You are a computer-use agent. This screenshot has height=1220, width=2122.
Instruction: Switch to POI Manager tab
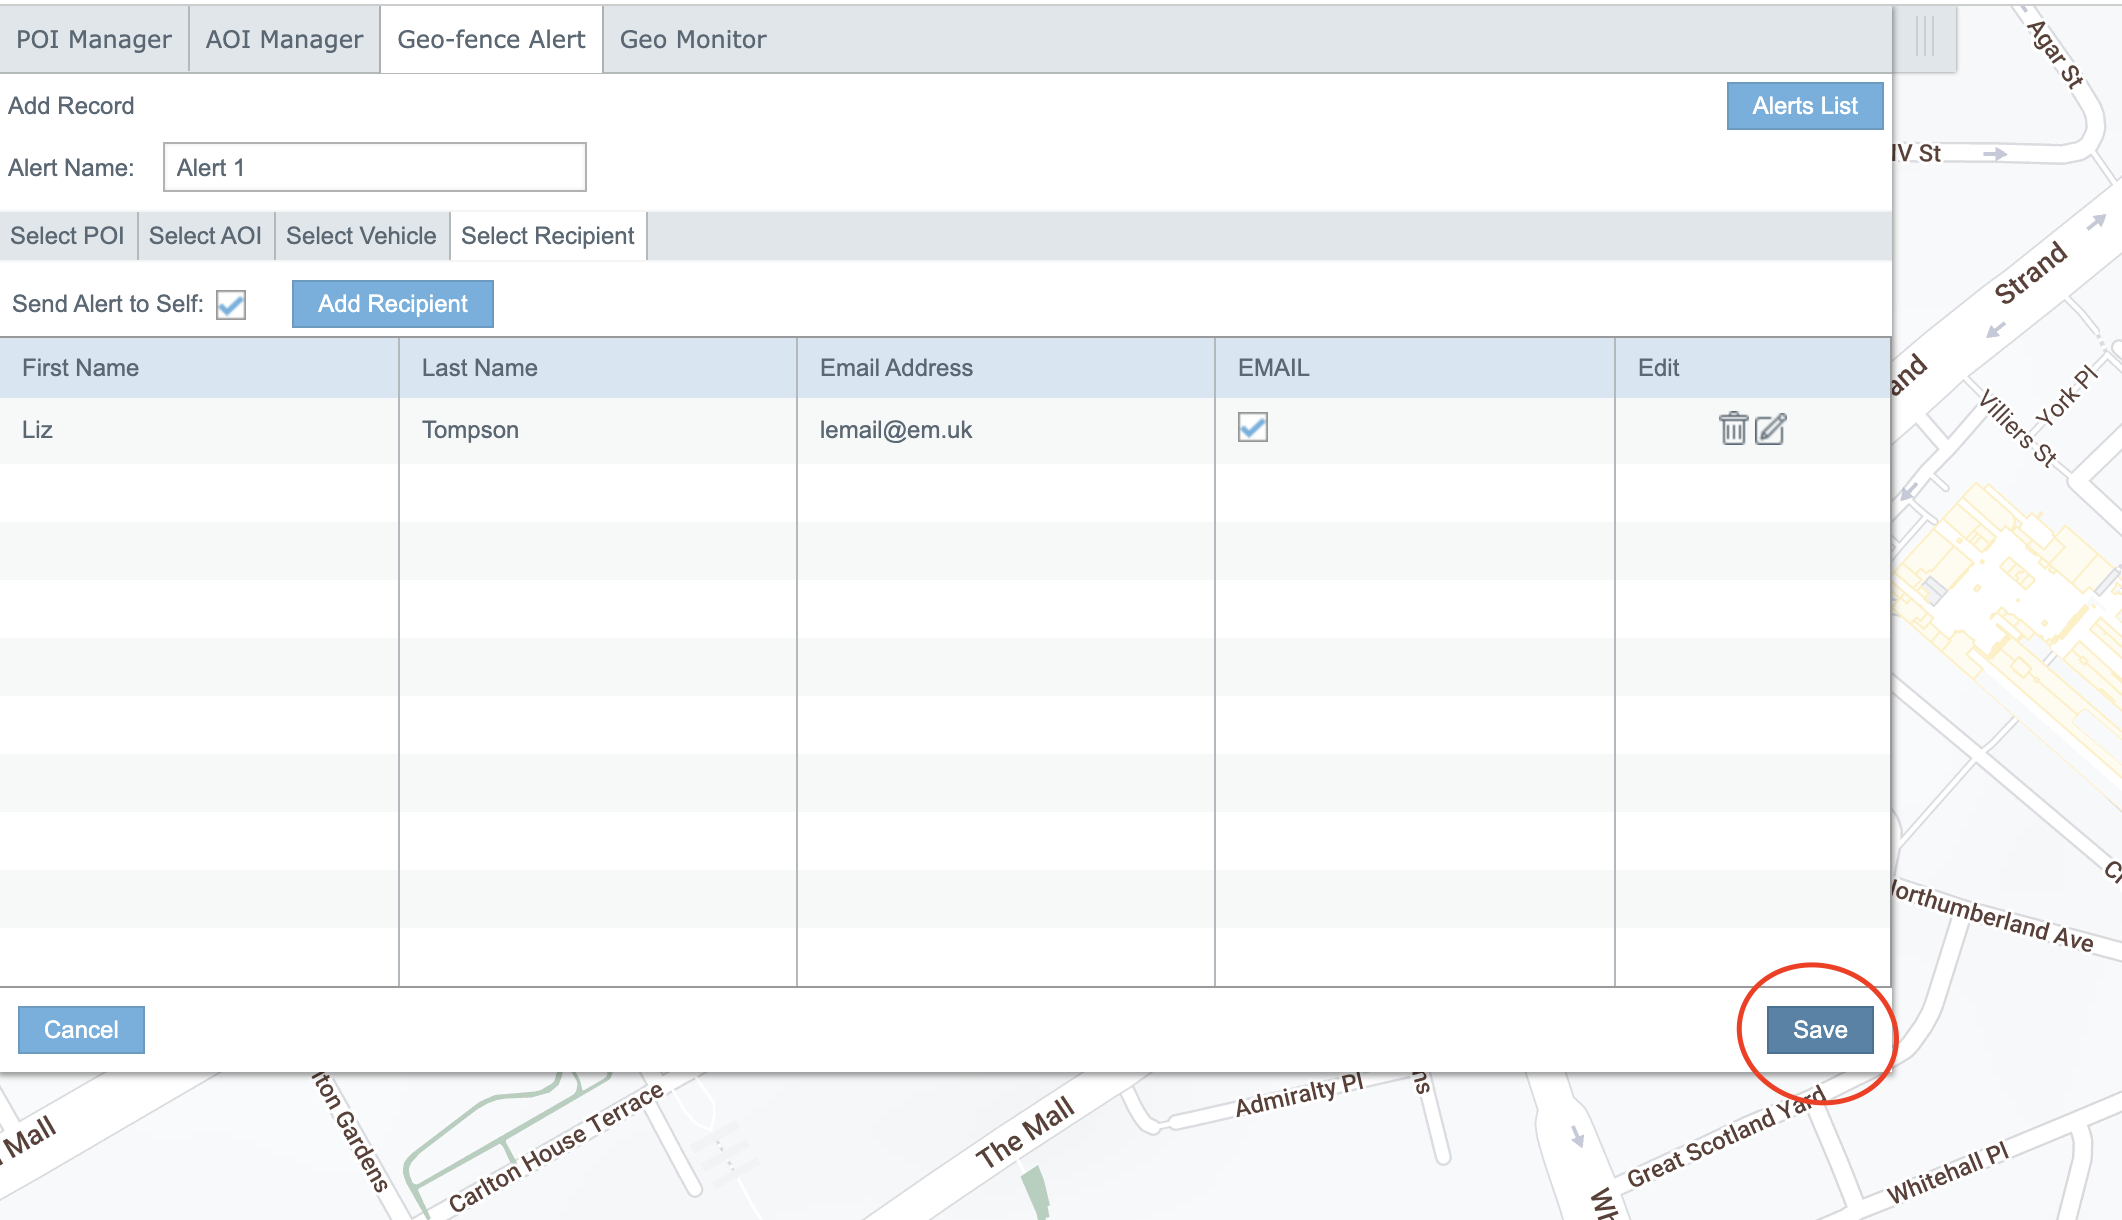(x=94, y=40)
